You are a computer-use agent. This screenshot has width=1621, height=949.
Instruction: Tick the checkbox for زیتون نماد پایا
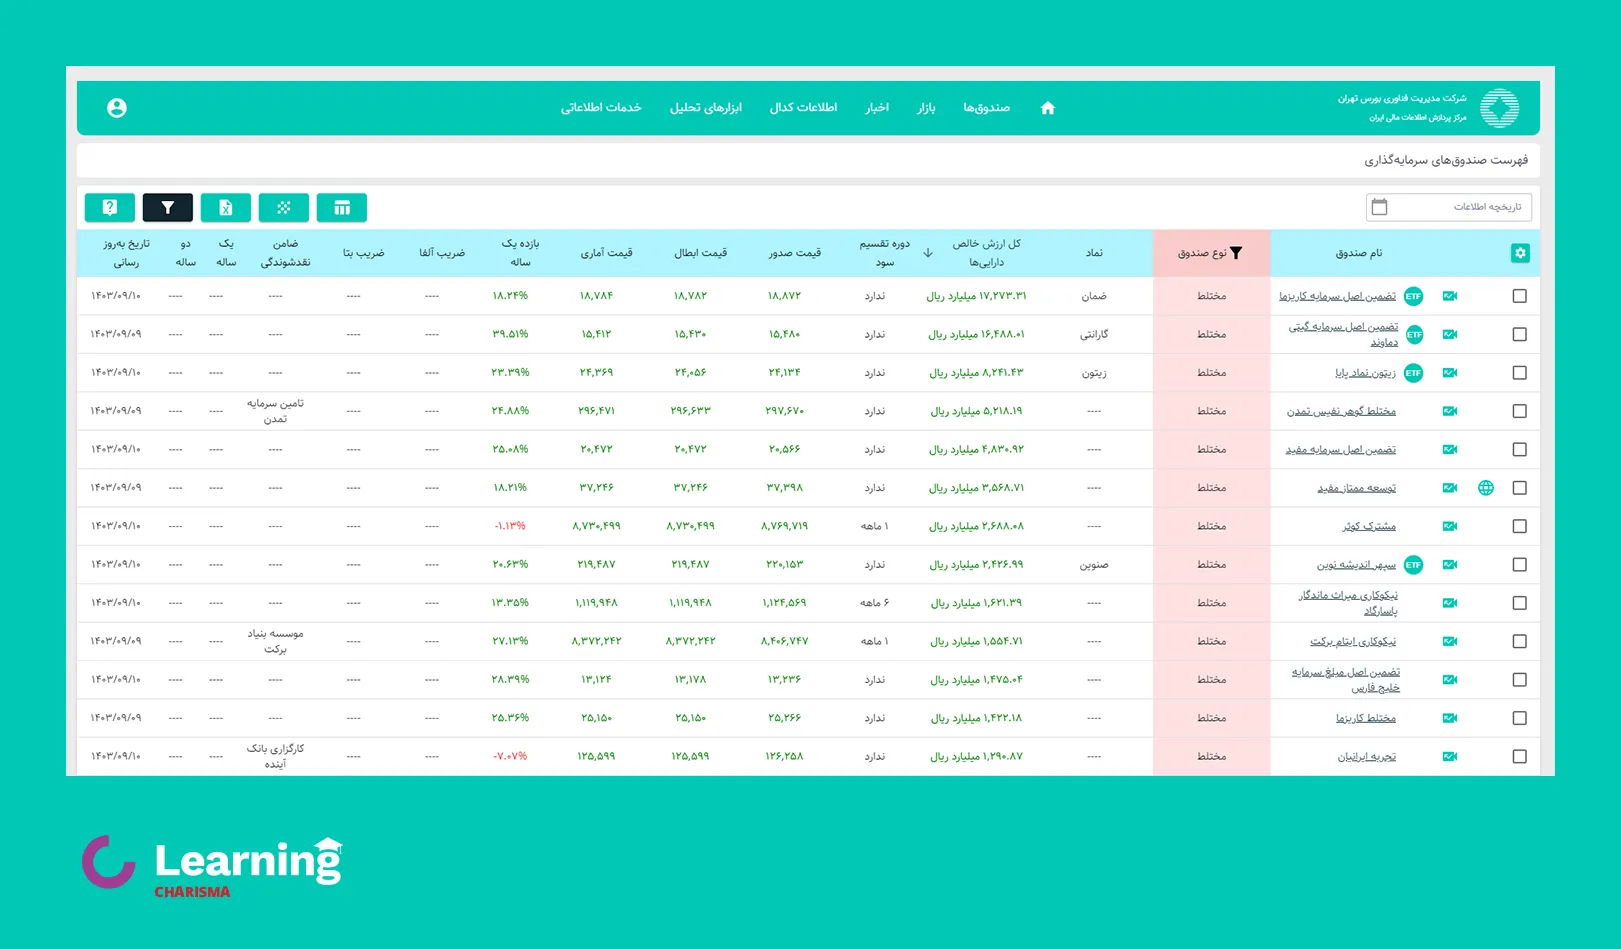pos(1520,373)
